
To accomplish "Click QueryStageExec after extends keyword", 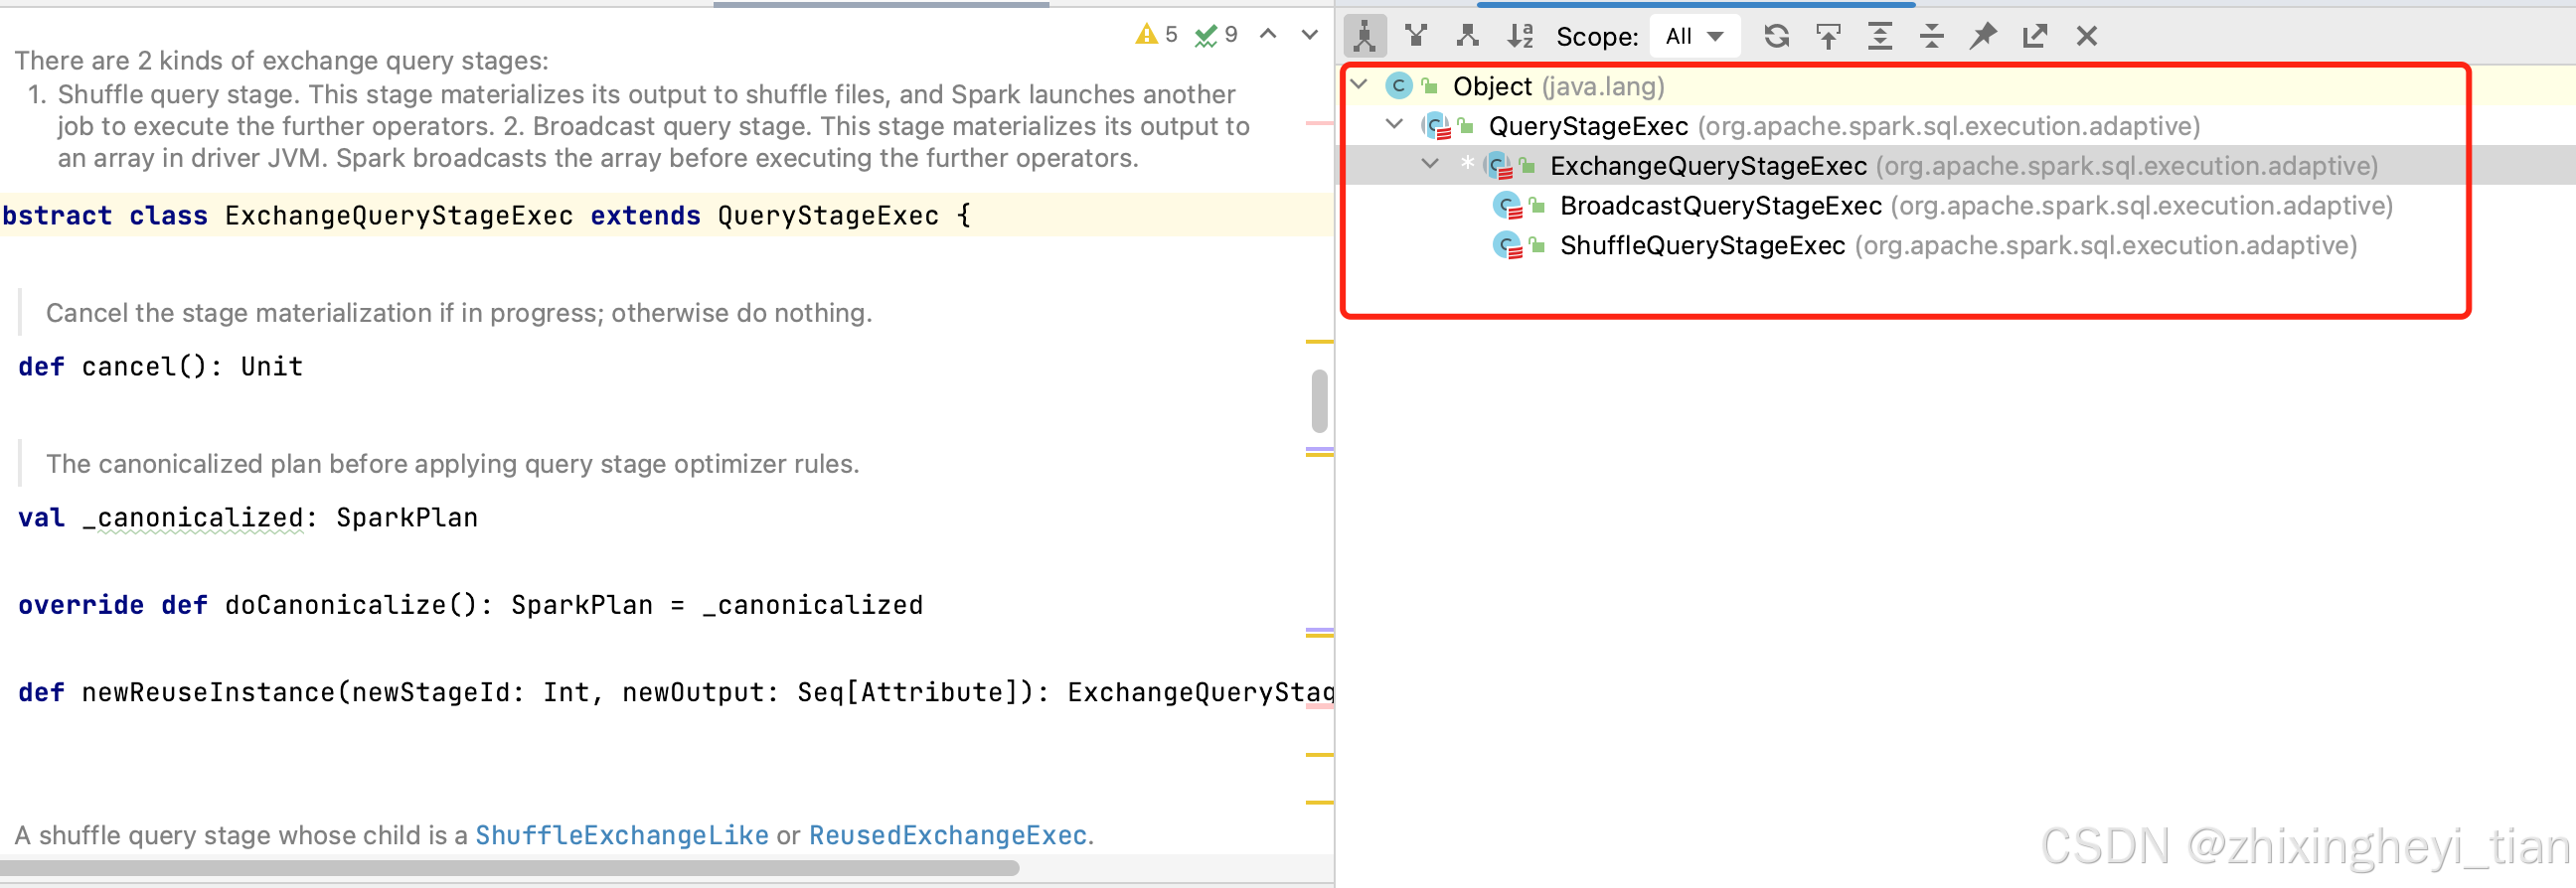I will point(828,216).
